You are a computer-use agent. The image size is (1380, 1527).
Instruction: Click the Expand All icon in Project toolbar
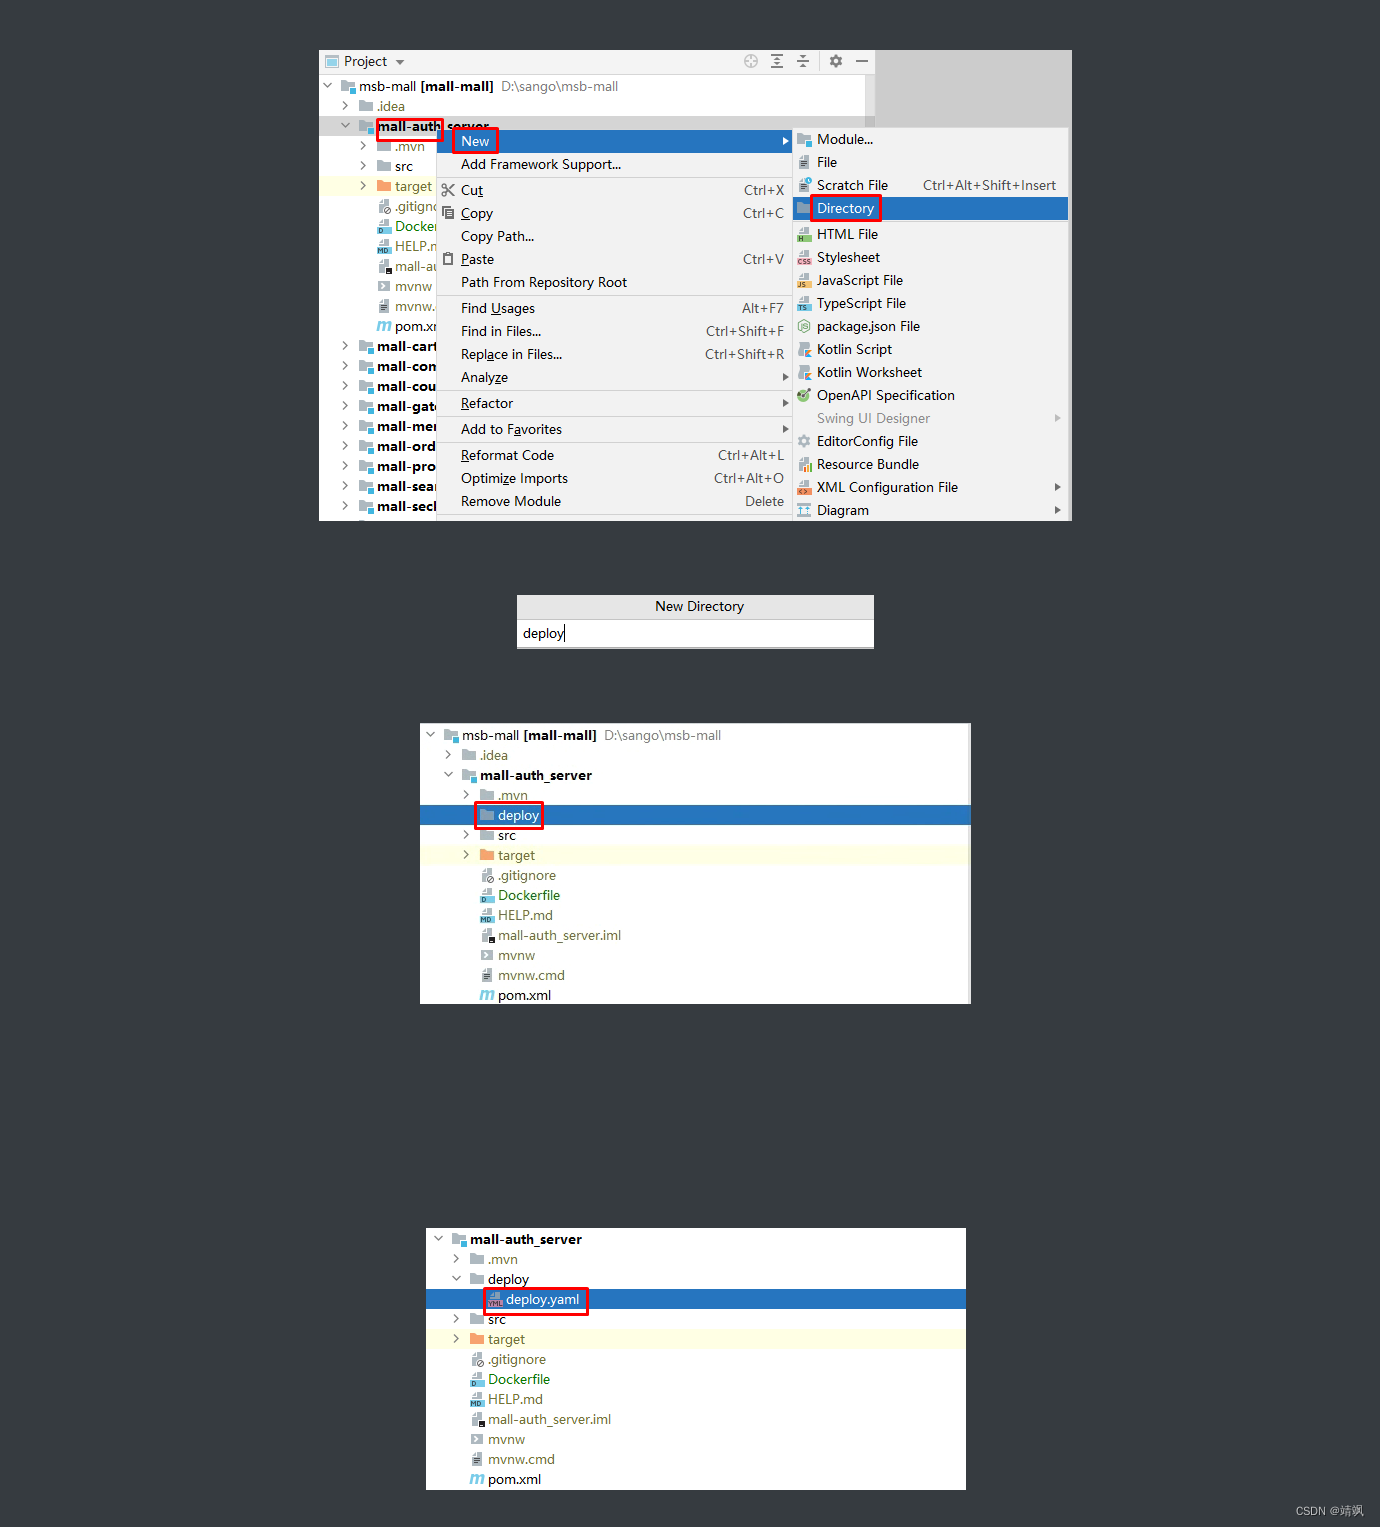click(777, 61)
